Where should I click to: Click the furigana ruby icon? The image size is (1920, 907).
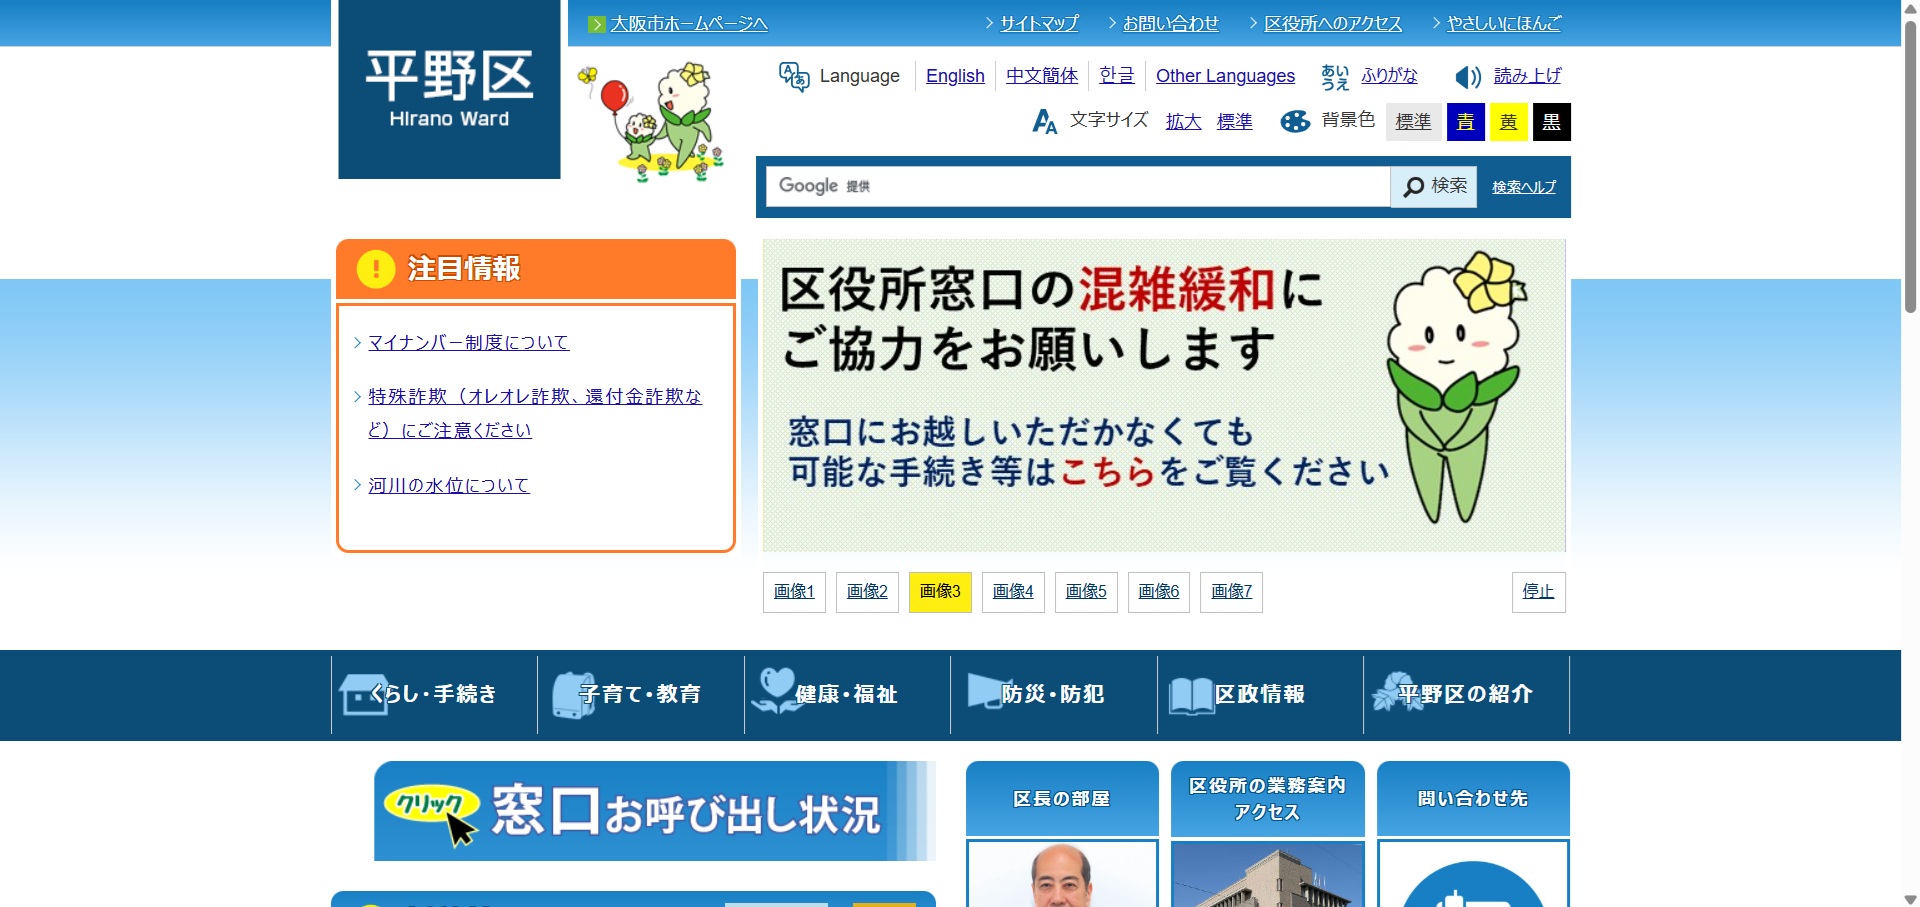1334,77
